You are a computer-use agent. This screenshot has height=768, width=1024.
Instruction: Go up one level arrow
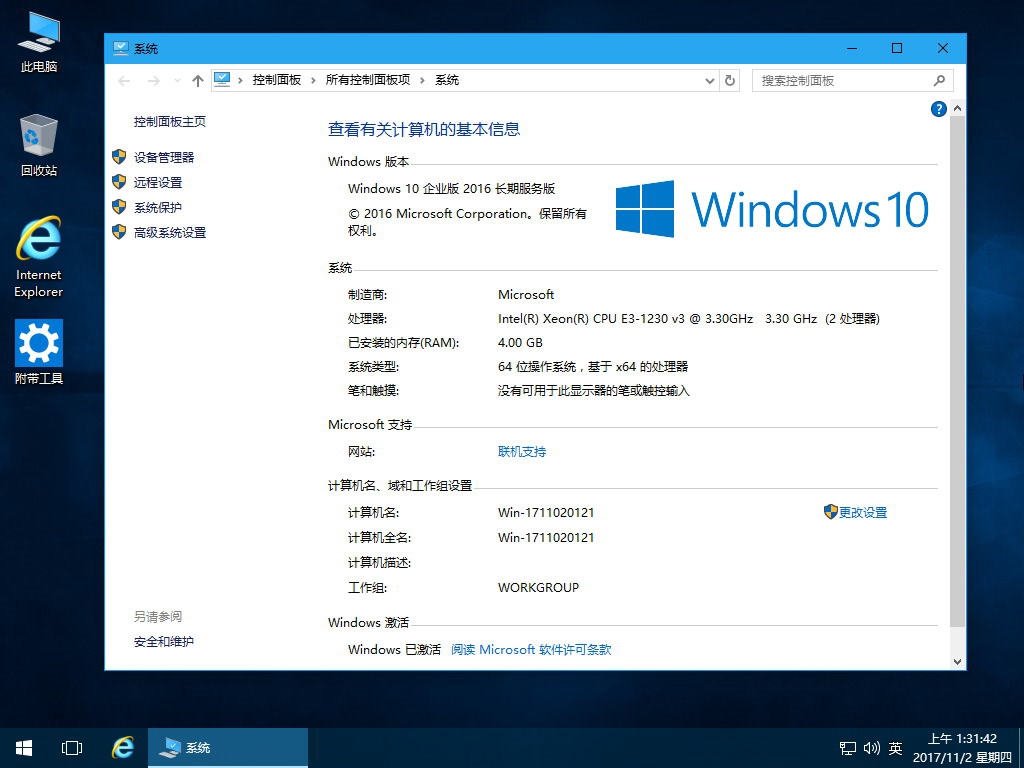[198, 81]
